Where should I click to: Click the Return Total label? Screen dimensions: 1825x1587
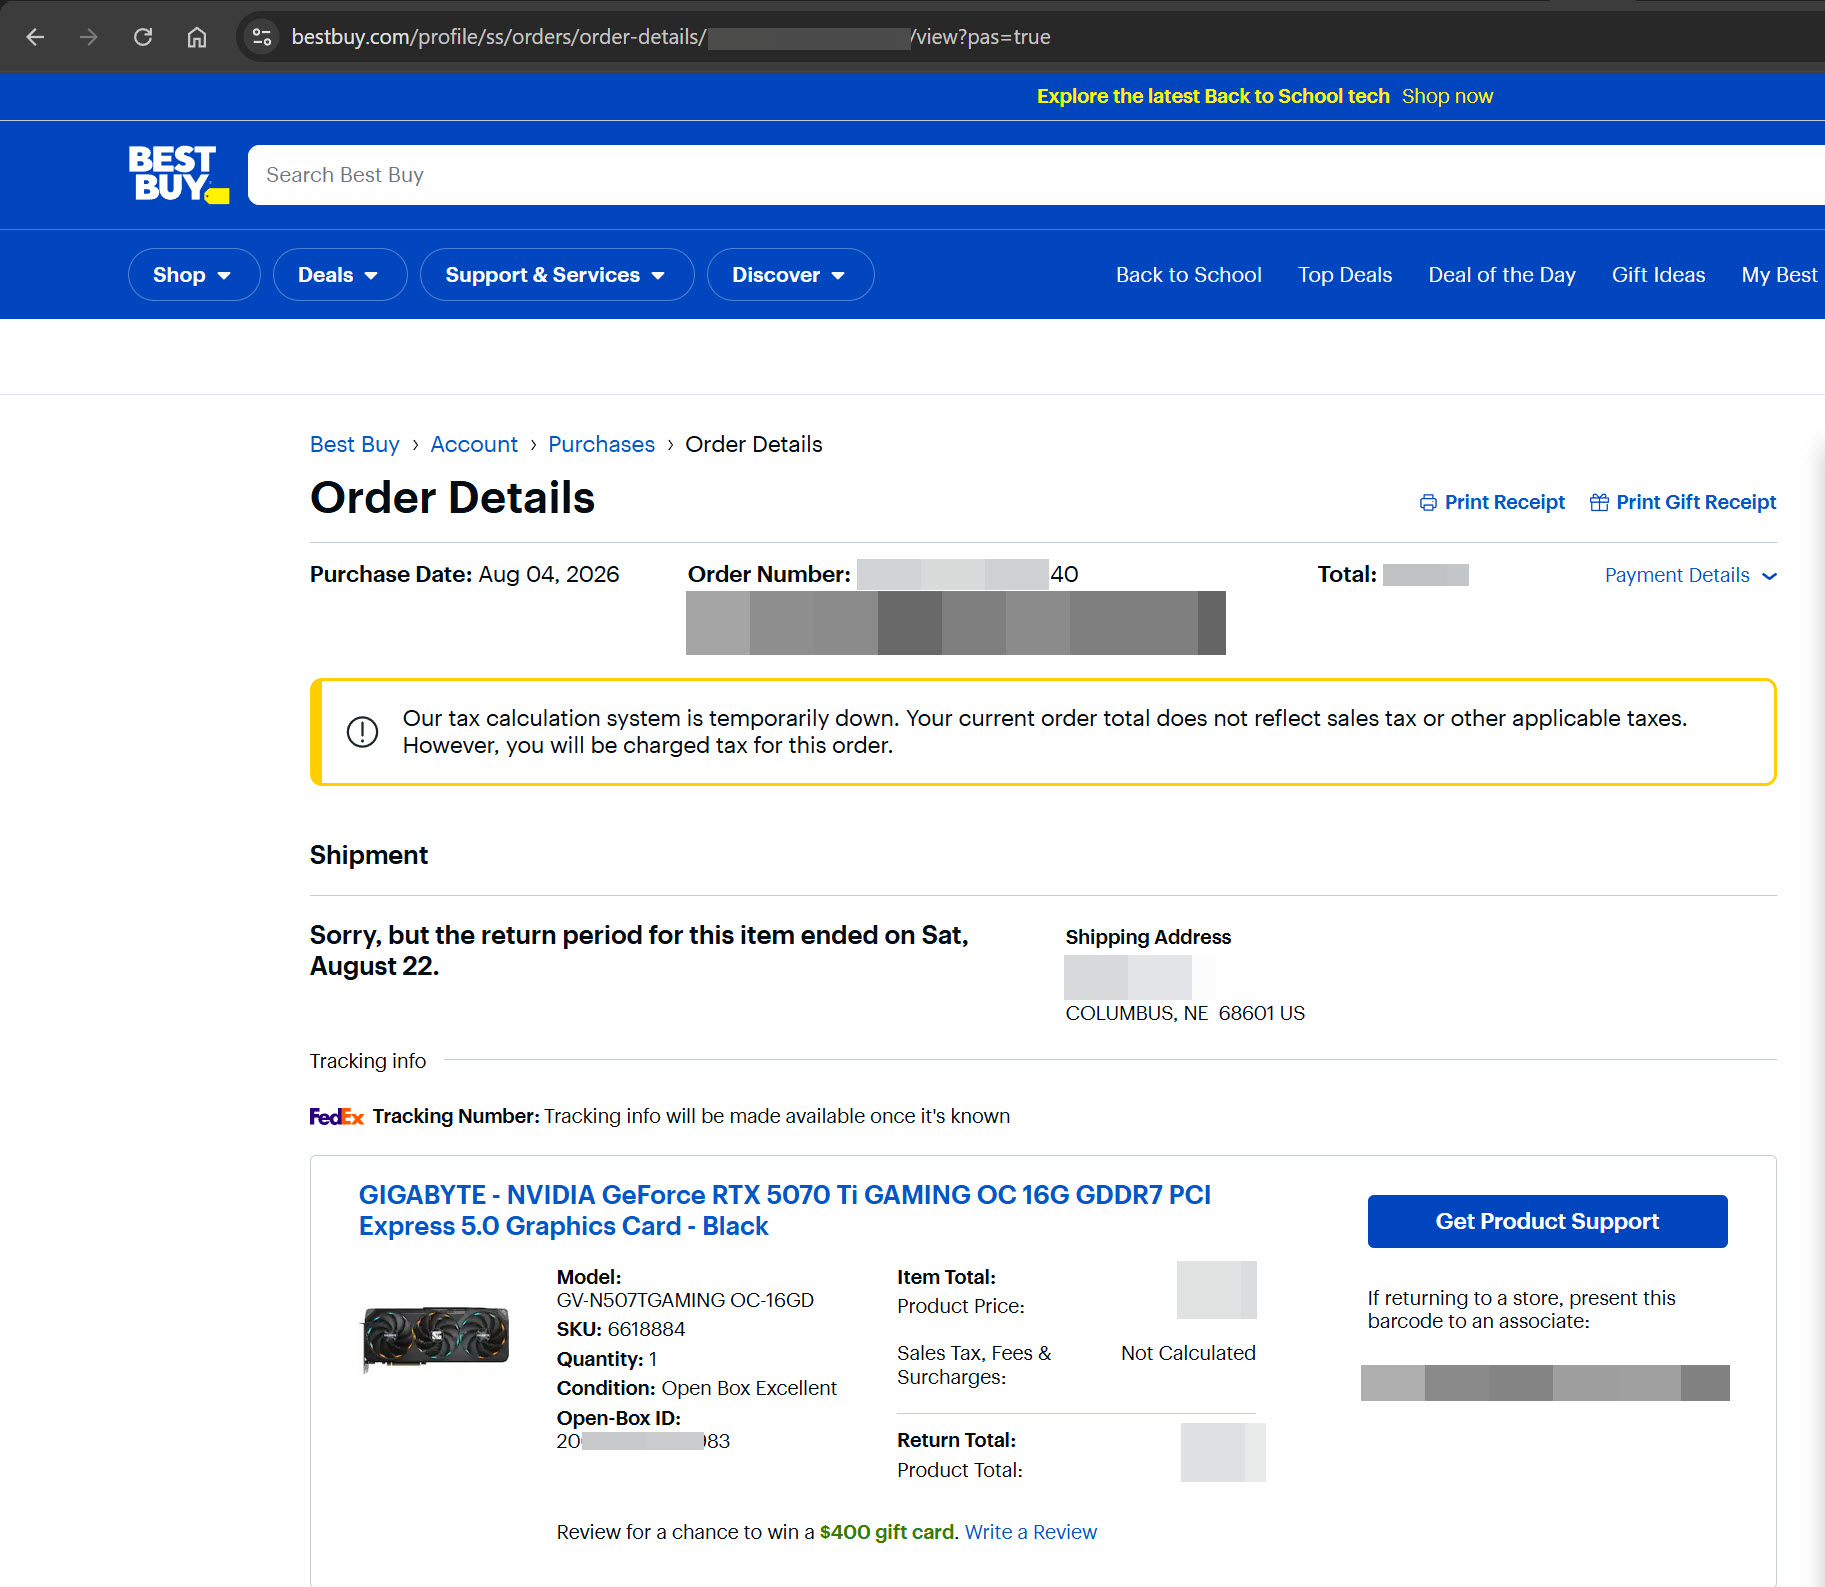click(x=956, y=1440)
